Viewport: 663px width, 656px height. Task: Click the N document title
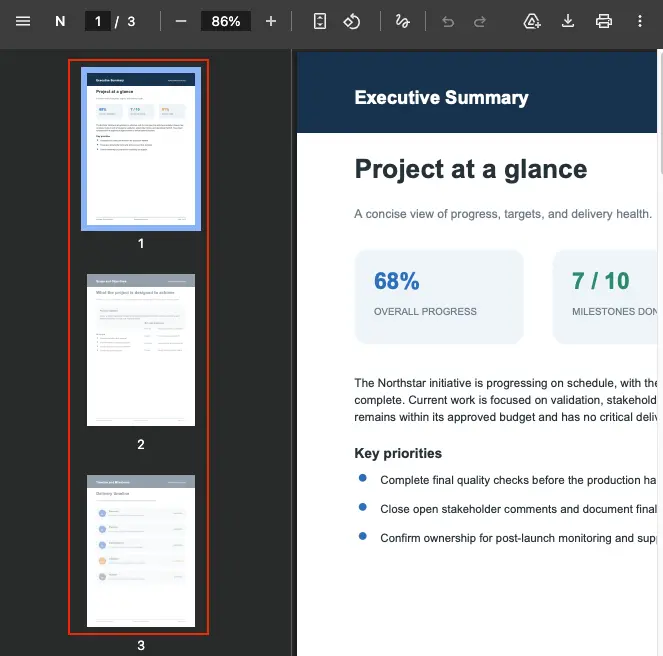click(x=60, y=21)
